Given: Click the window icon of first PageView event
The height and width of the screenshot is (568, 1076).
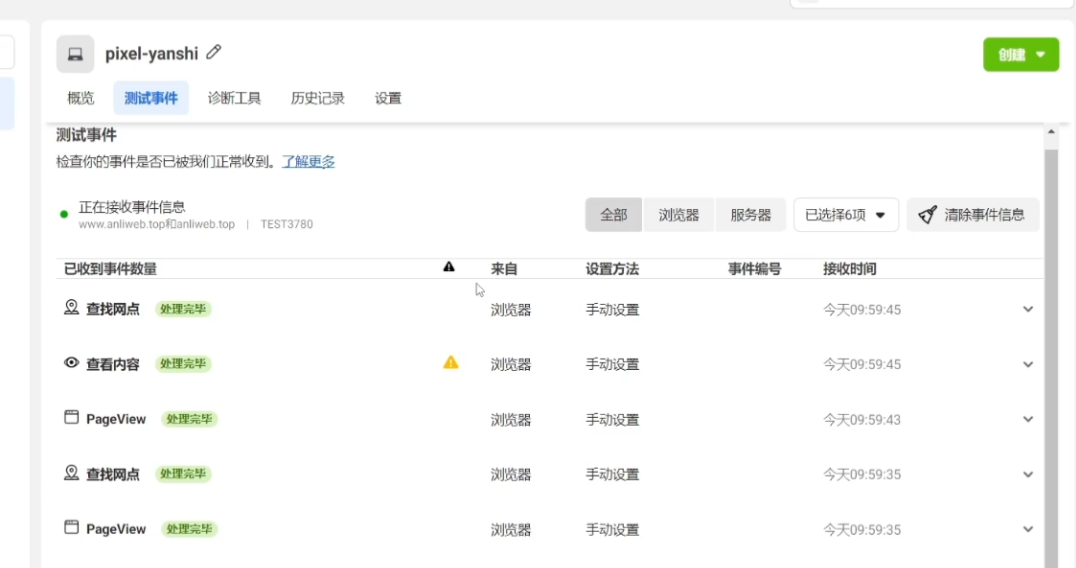Looking at the screenshot, I should point(71,417).
